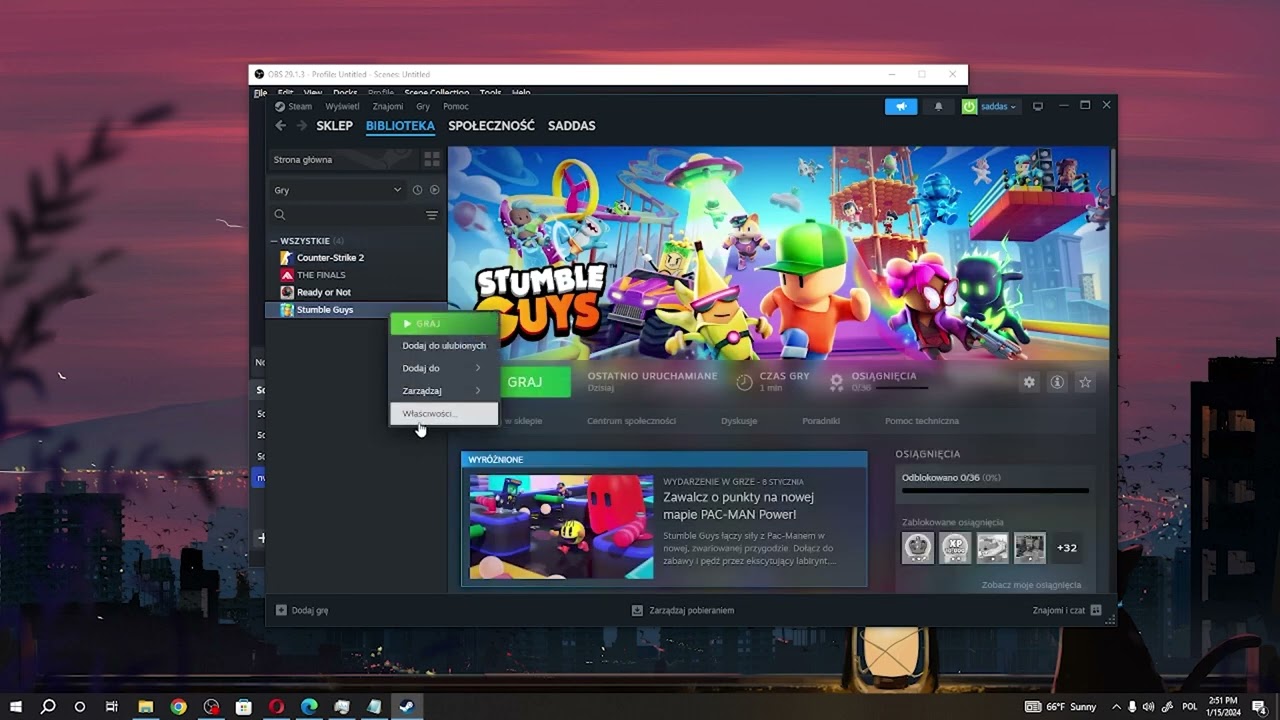The height and width of the screenshot is (720, 1280).
Task: Open Windows taskbar search
Action: (x=48, y=706)
